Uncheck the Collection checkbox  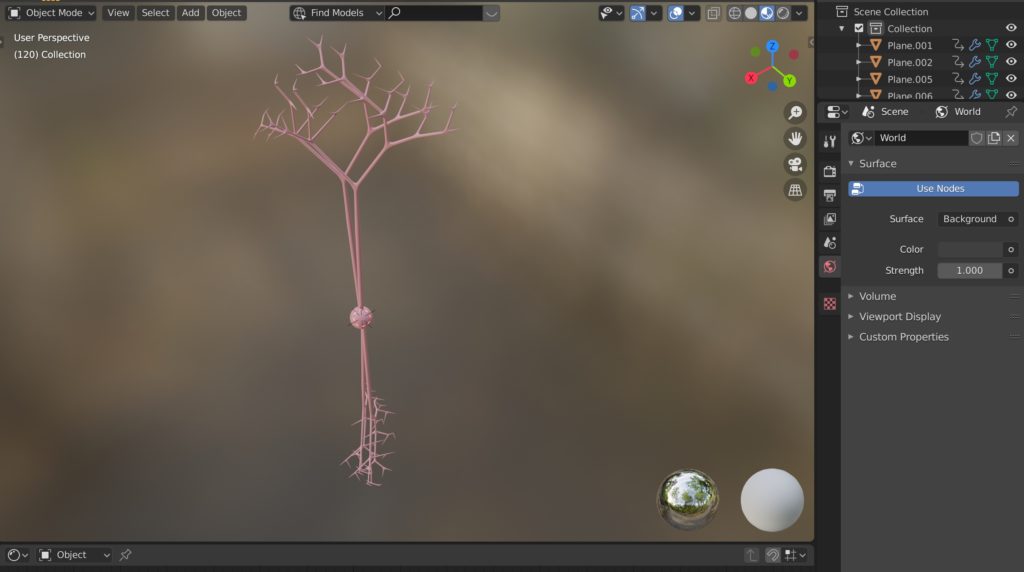(859, 28)
